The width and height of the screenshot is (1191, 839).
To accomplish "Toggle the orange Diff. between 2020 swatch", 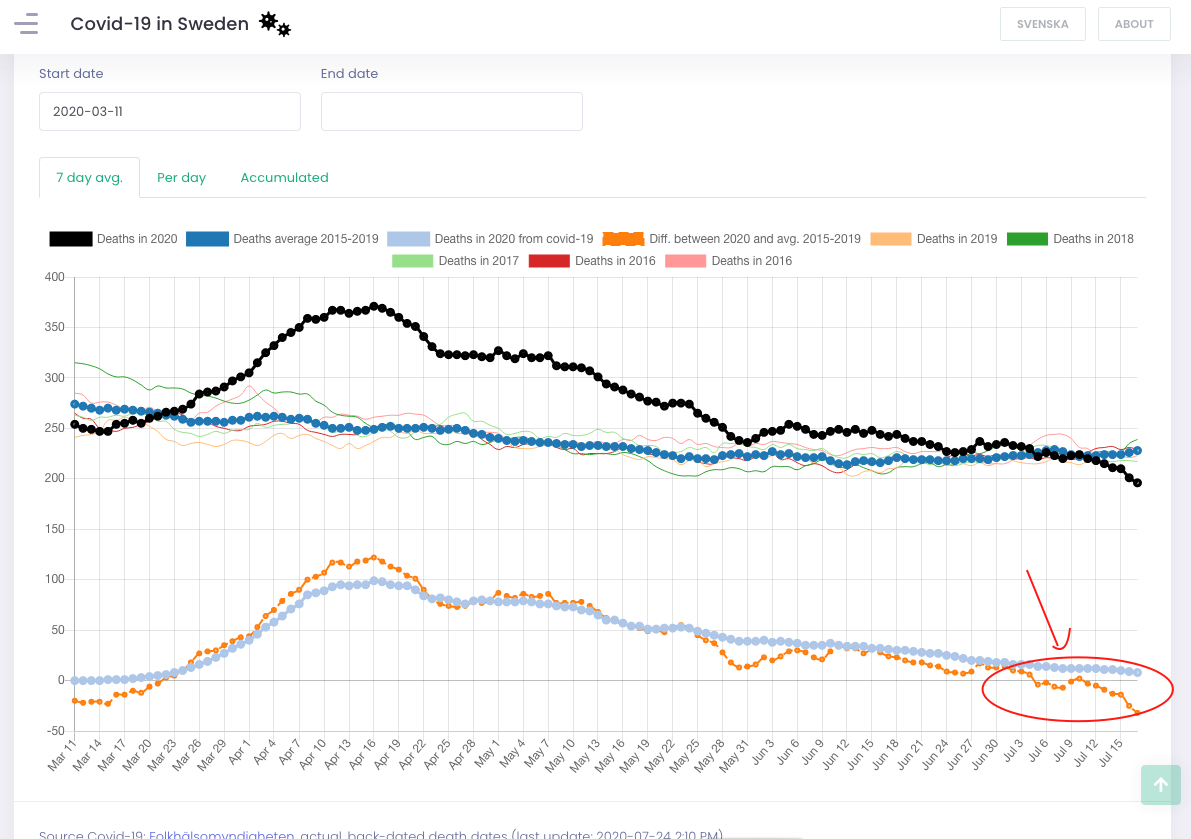I will (624, 239).
